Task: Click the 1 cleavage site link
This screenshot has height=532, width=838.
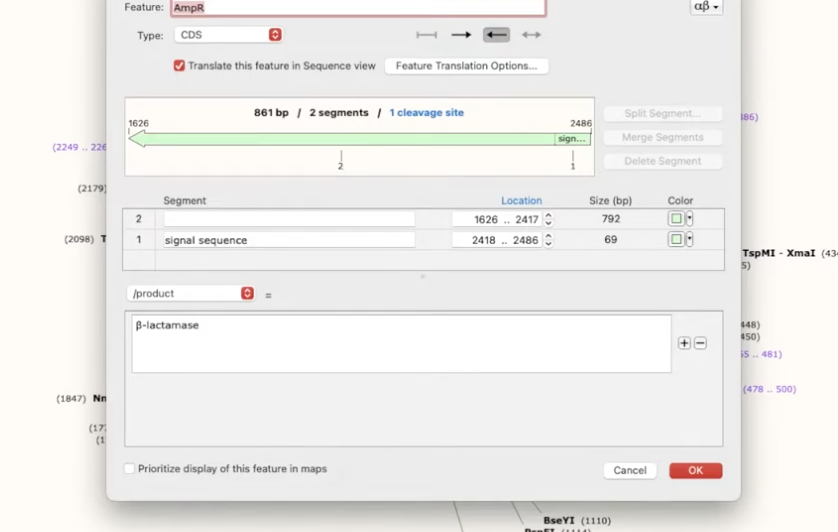Action: [426, 113]
